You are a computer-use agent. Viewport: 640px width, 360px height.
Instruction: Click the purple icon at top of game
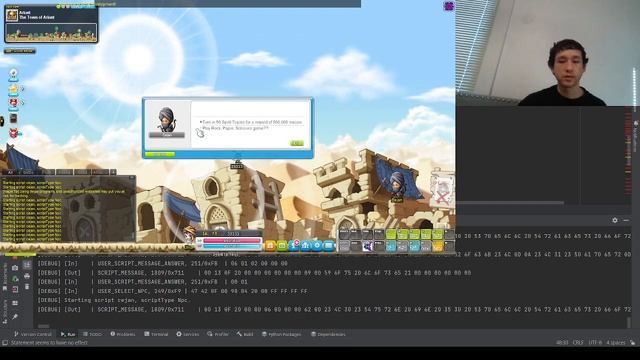[449, 6]
